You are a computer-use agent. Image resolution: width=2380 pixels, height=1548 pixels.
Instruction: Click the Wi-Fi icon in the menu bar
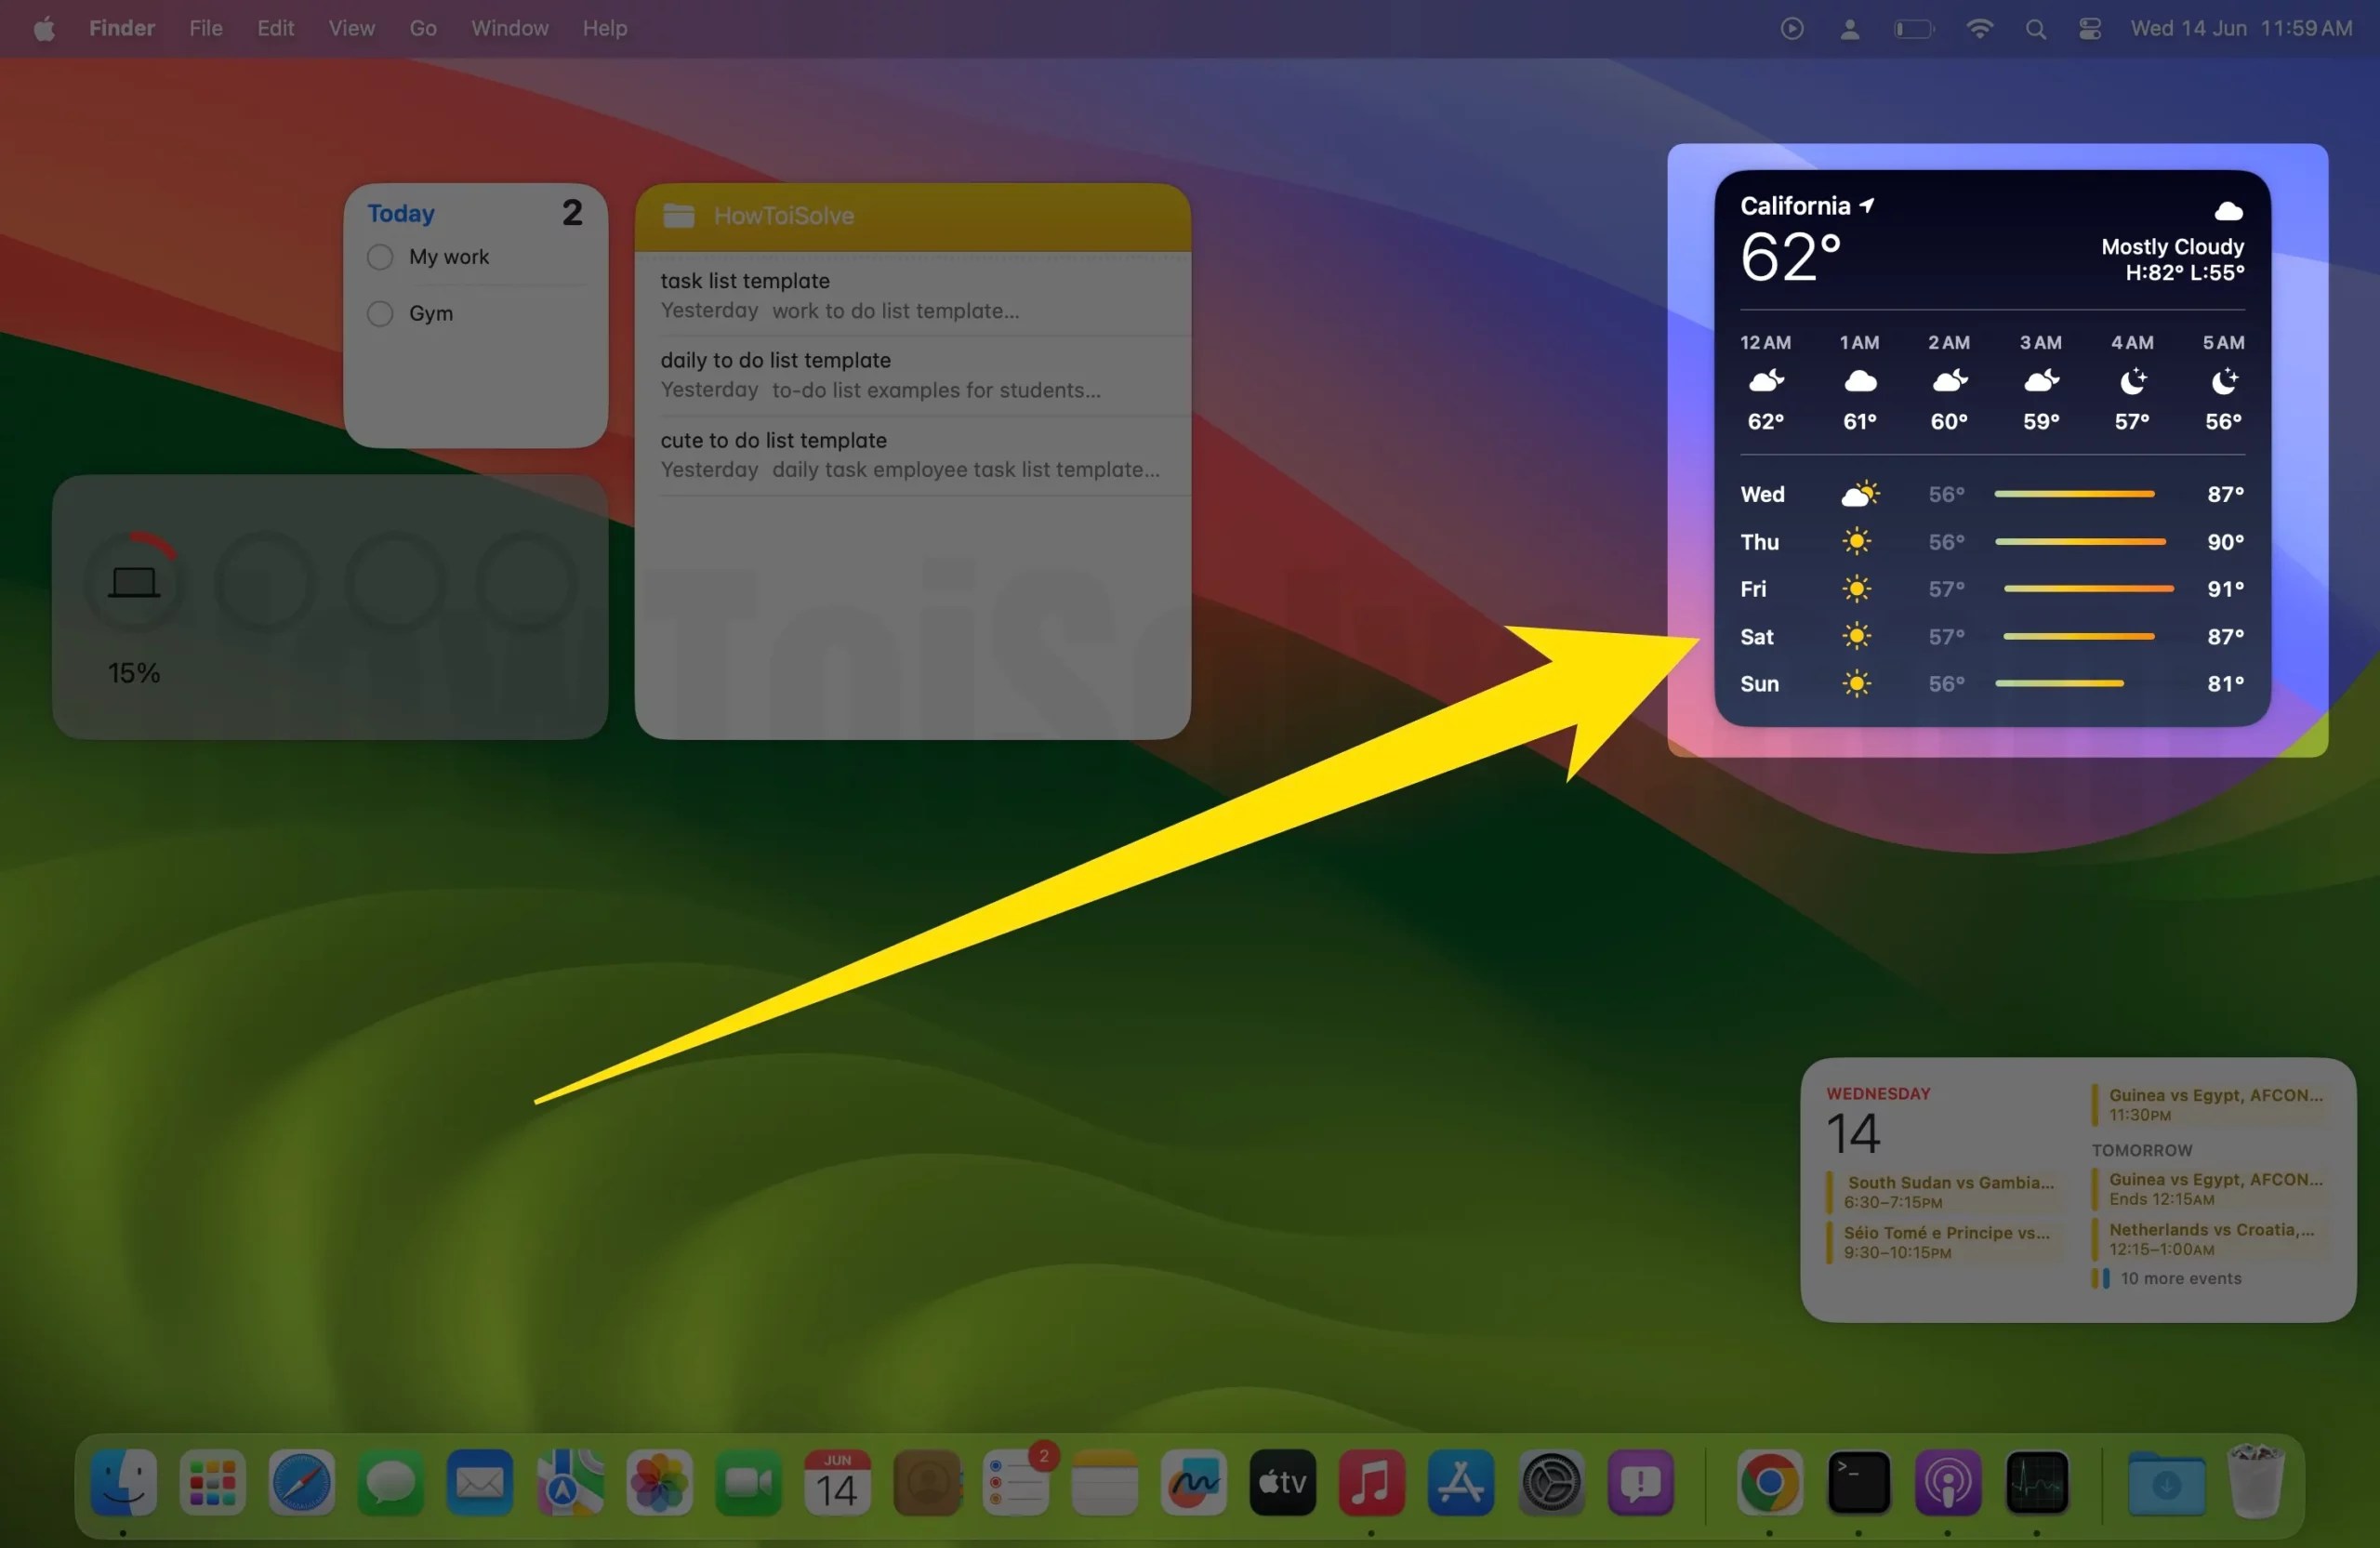(1979, 28)
